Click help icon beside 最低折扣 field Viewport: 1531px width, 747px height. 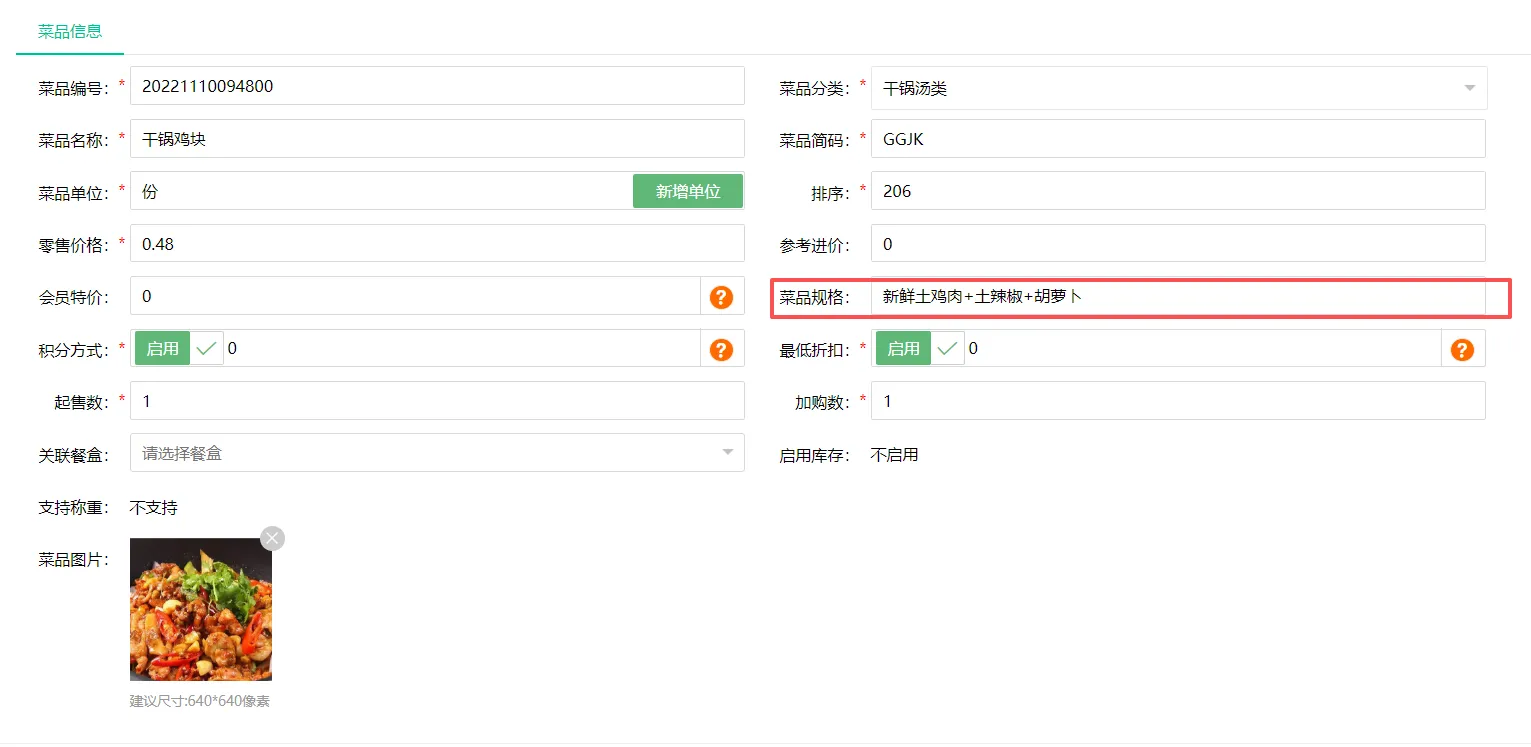1462,349
